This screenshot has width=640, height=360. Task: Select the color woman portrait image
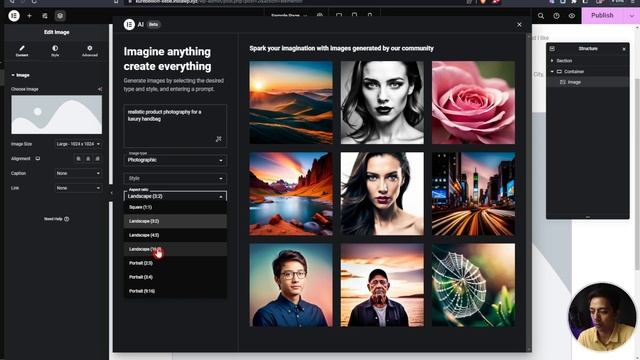pos(382,194)
